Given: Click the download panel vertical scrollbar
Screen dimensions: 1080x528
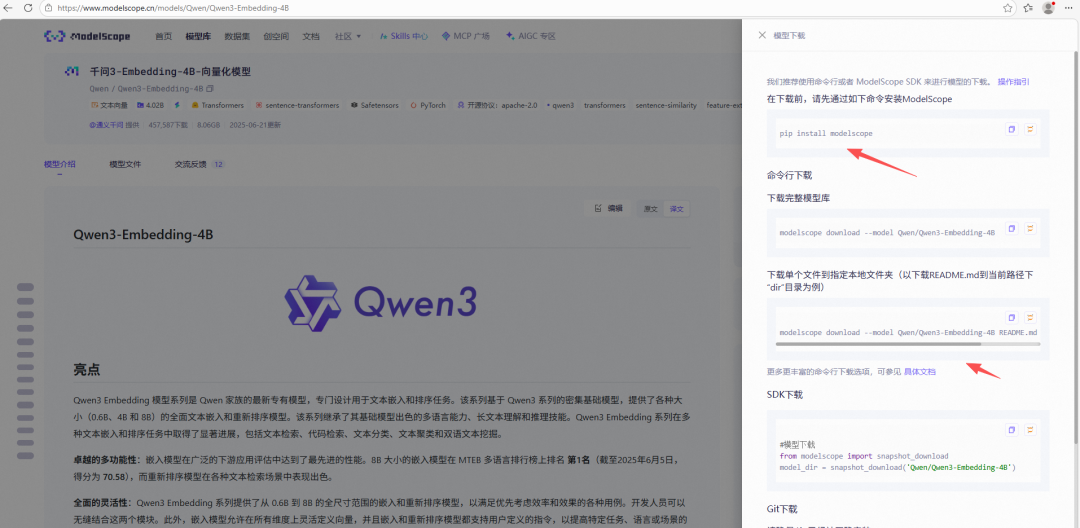Looking at the screenshot, I should coord(1077,246).
